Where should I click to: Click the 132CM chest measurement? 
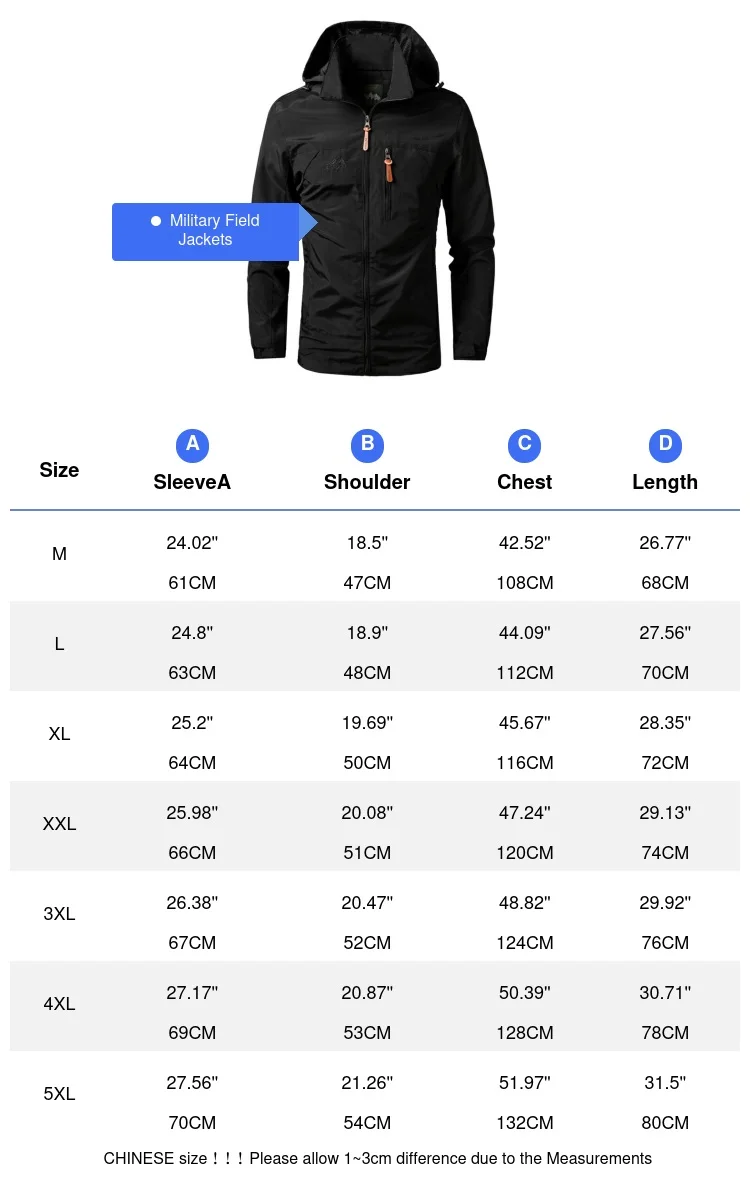(524, 1123)
